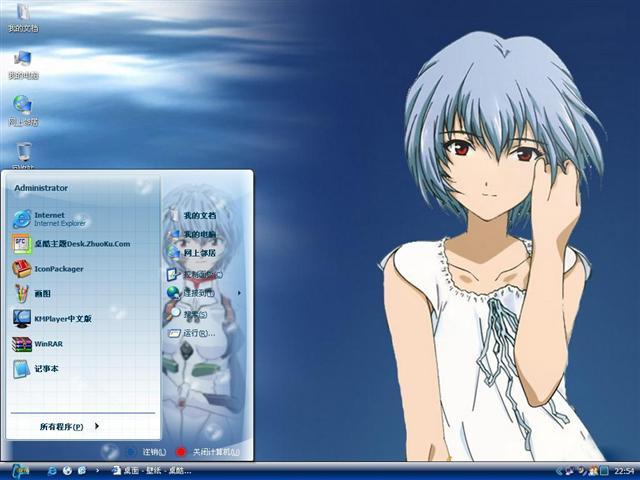Click the green square tray icon

604,471
